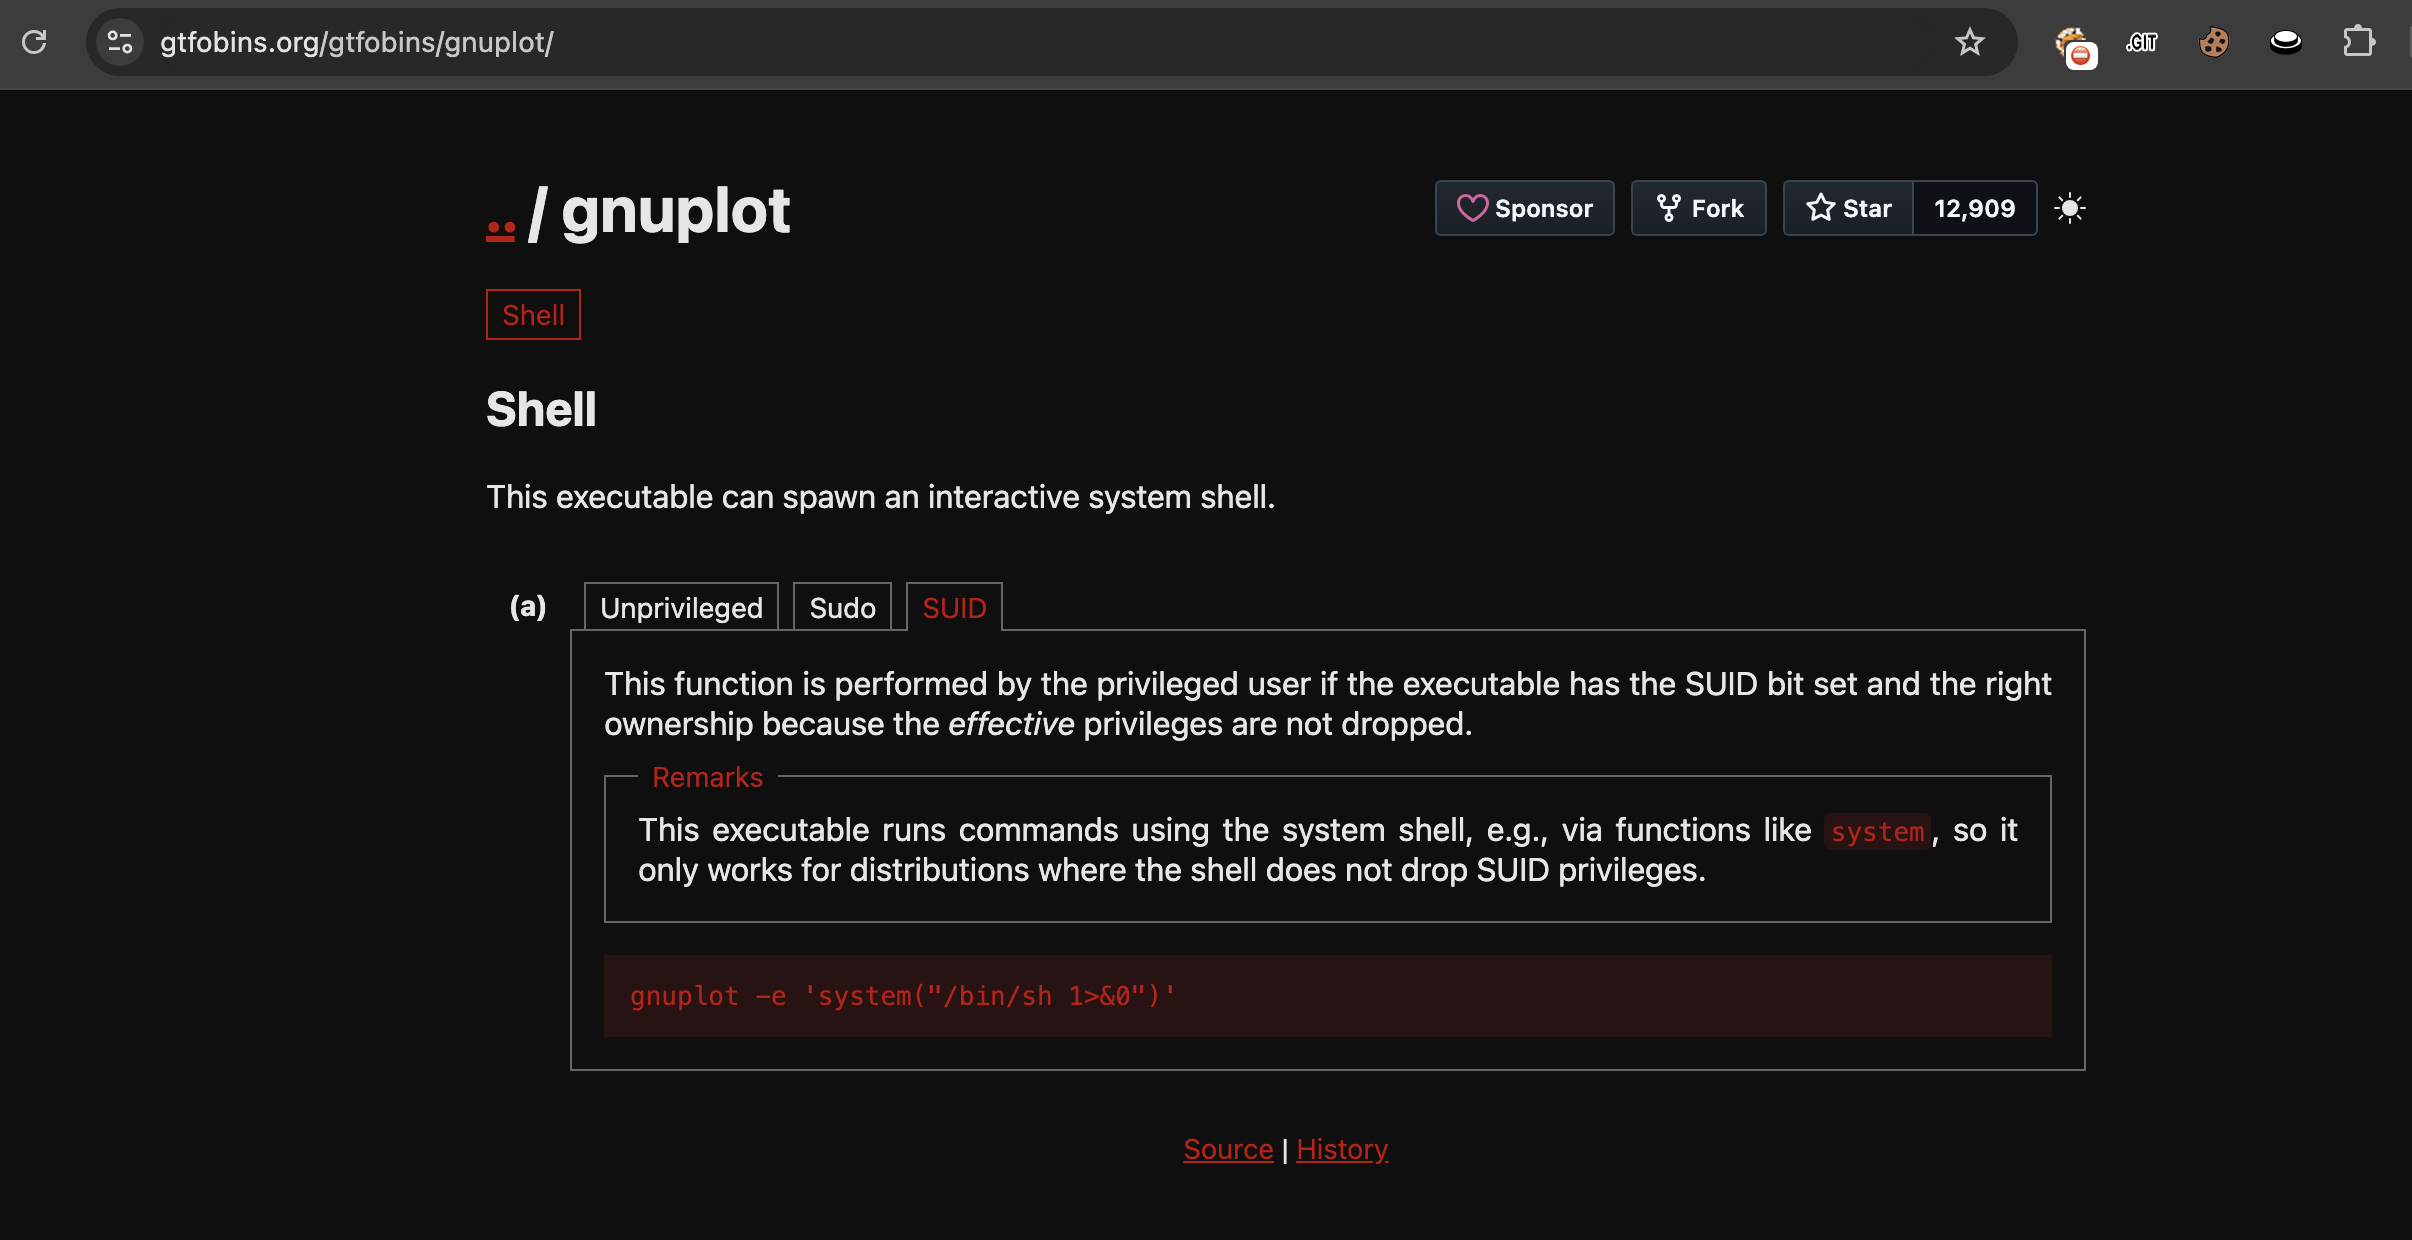Image resolution: width=2412 pixels, height=1240 pixels.
Task: Star the repository via Star button
Action: [1848, 208]
